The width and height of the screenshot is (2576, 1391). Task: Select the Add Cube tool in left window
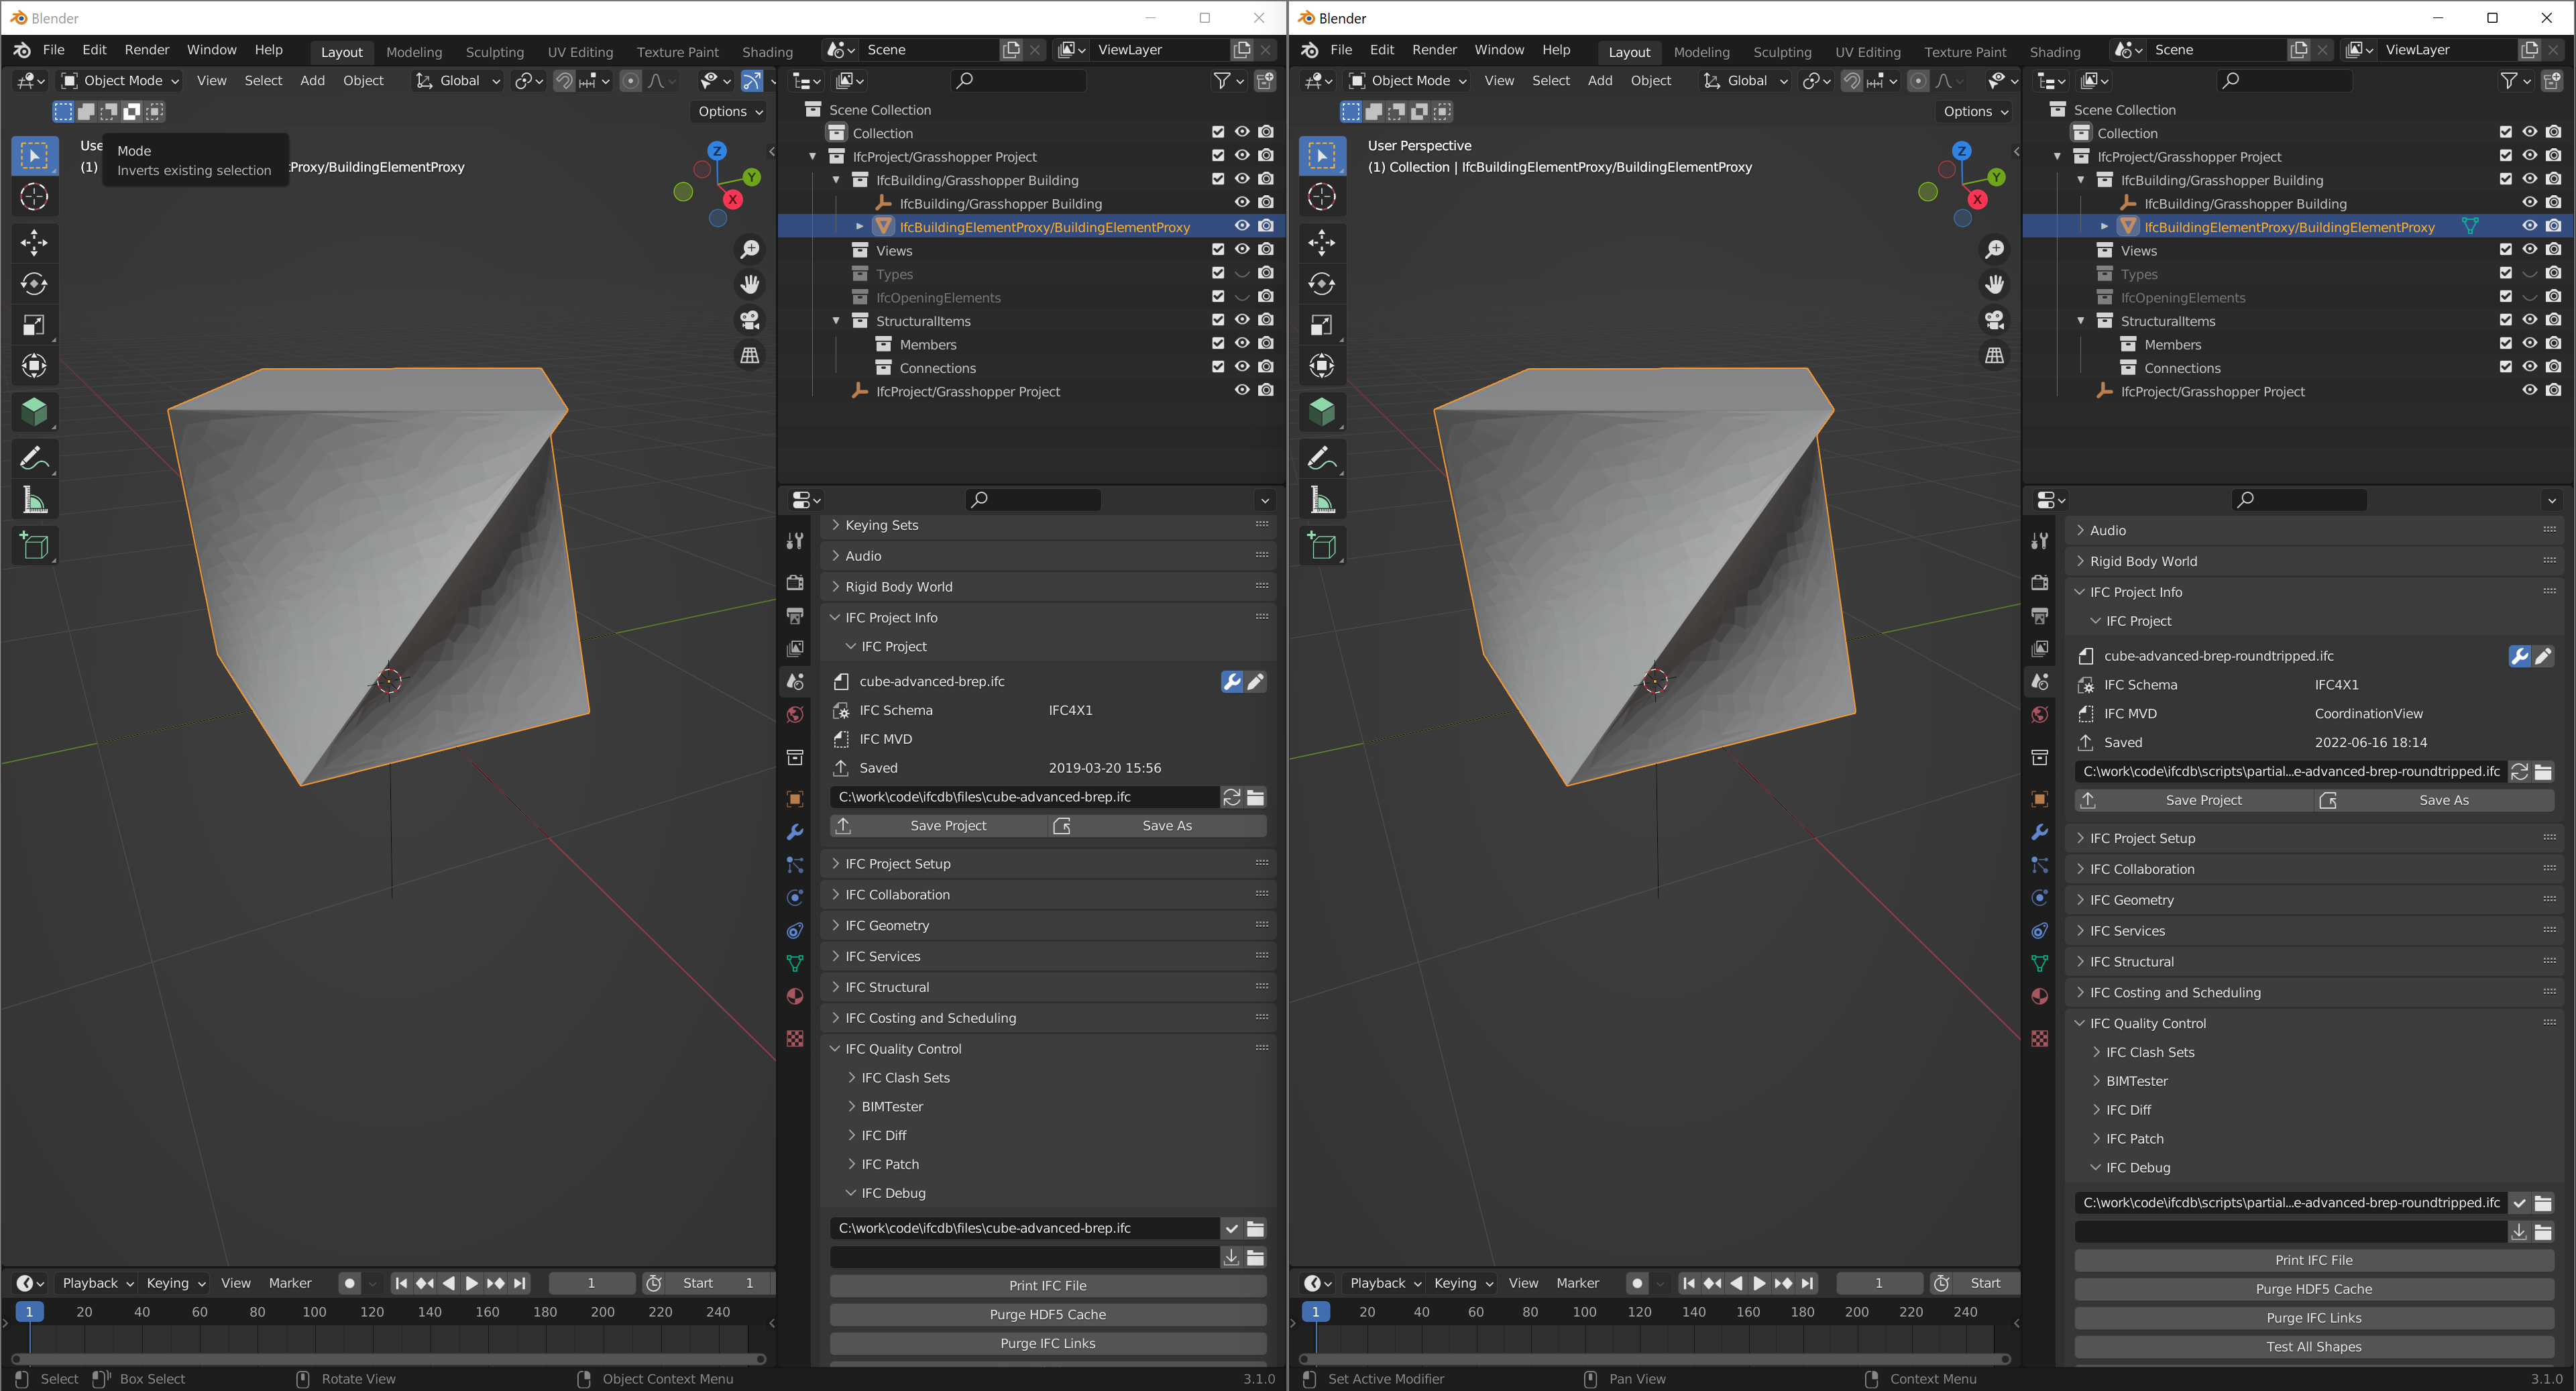34,546
